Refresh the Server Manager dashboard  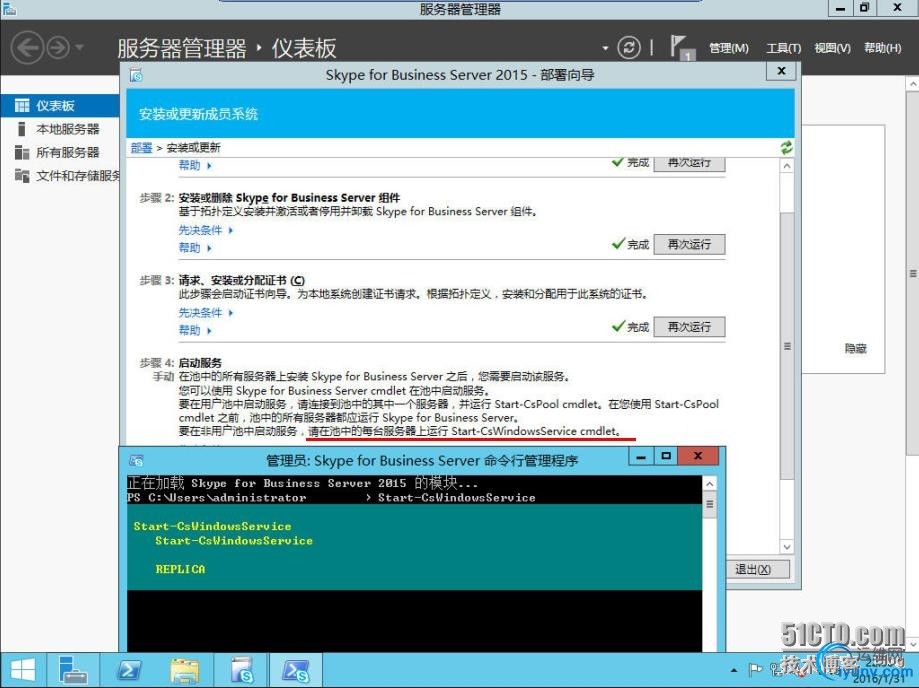click(x=629, y=47)
